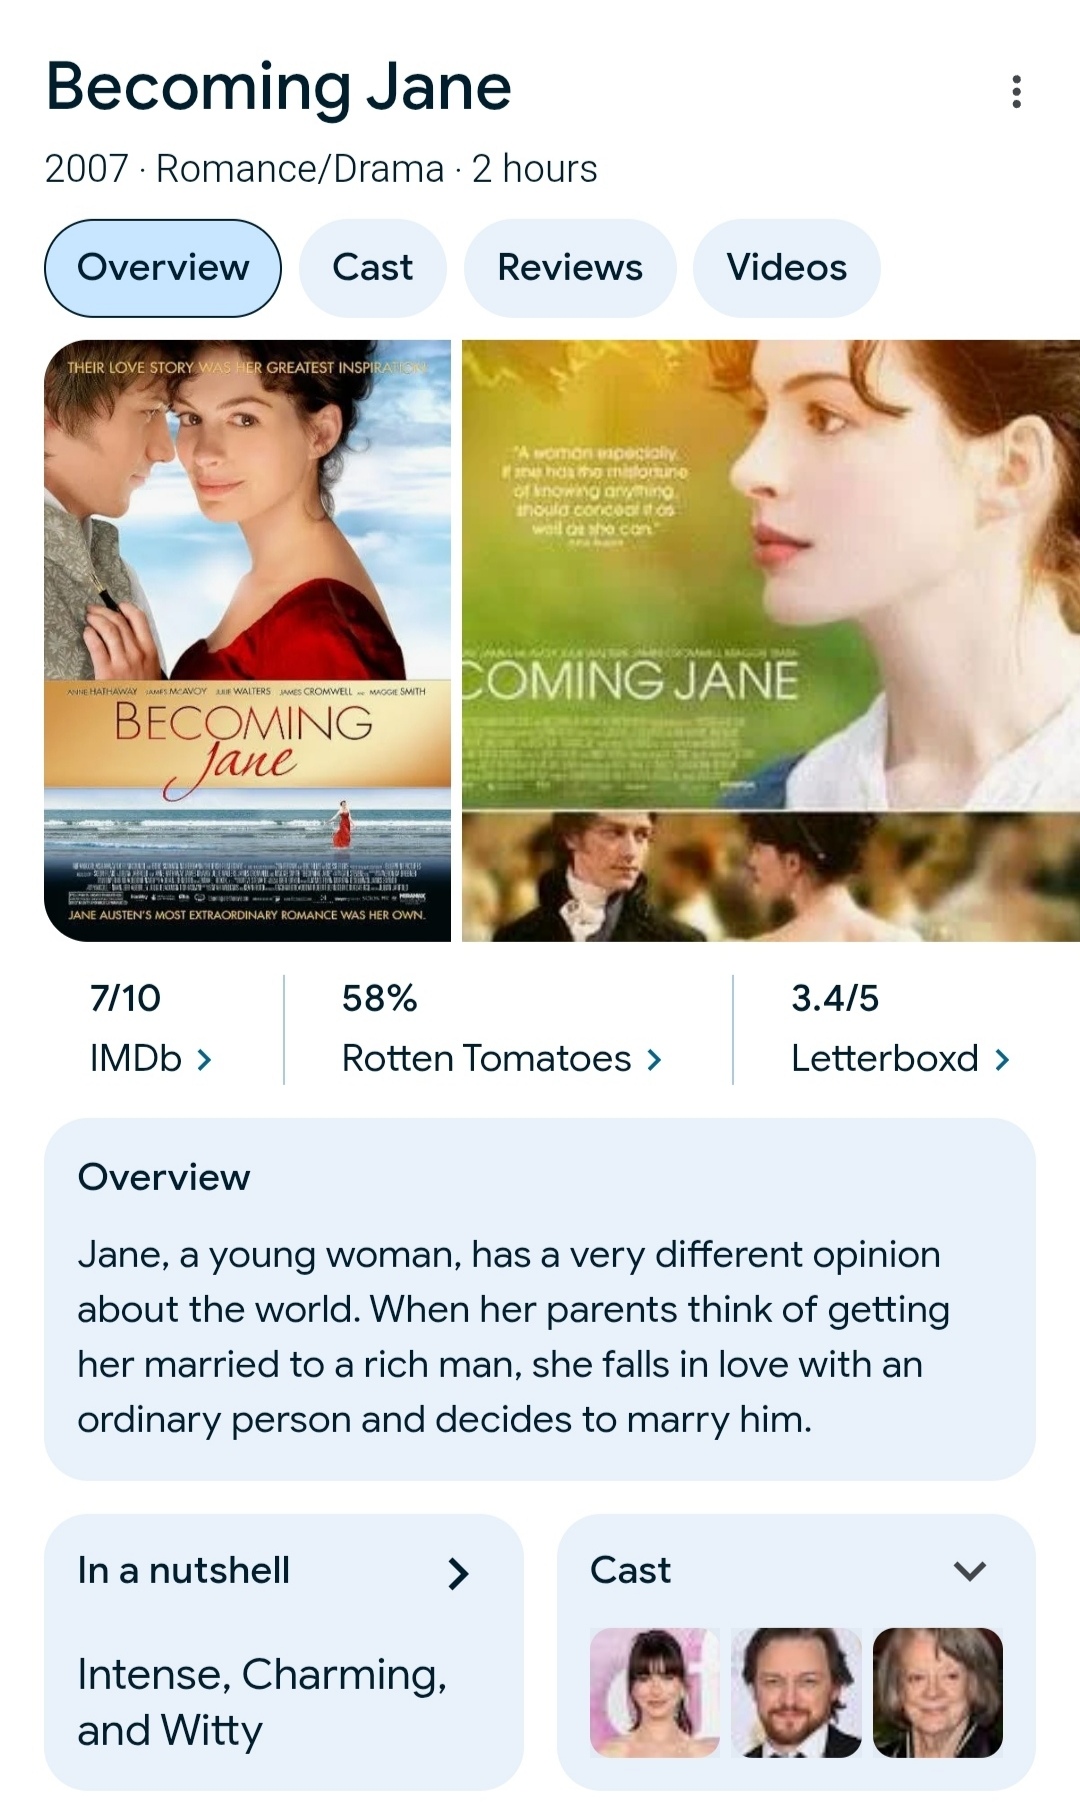Expand the Cast dropdown chevron
Screen dimensions: 1080x1807
click(x=970, y=1571)
